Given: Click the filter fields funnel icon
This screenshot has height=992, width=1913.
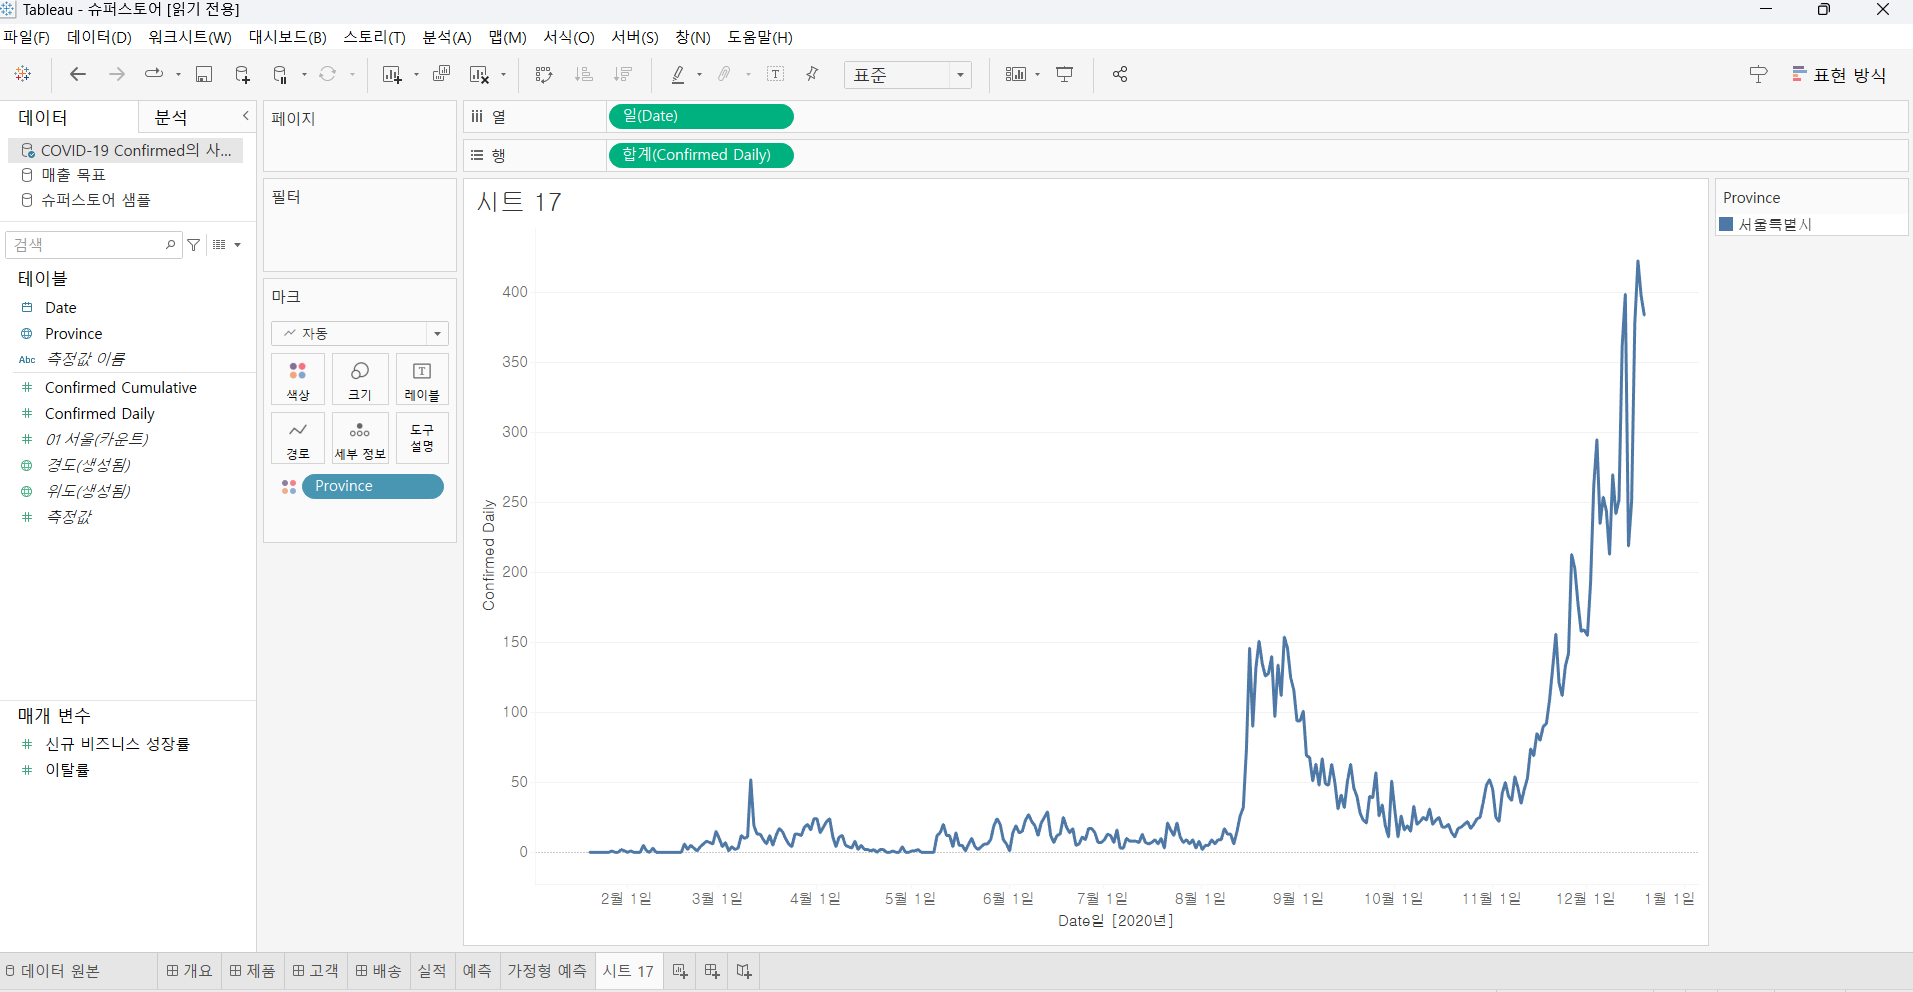Looking at the screenshot, I should pyautogui.click(x=194, y=245).
